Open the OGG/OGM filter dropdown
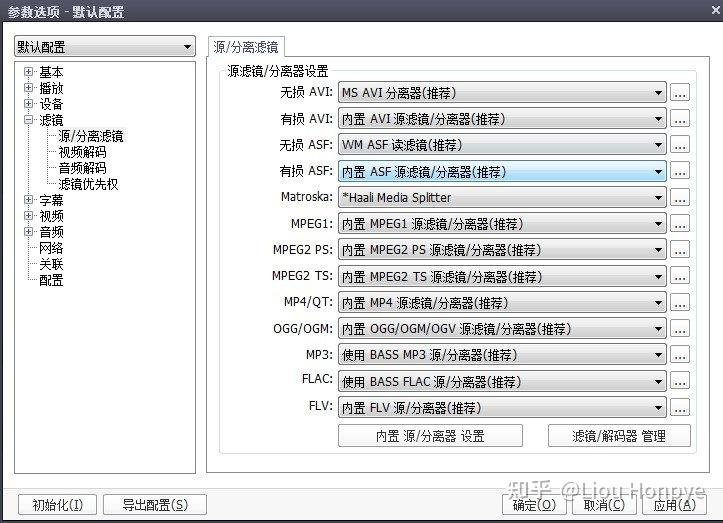The width and height of the screenshot is (723, 523). 502,329
